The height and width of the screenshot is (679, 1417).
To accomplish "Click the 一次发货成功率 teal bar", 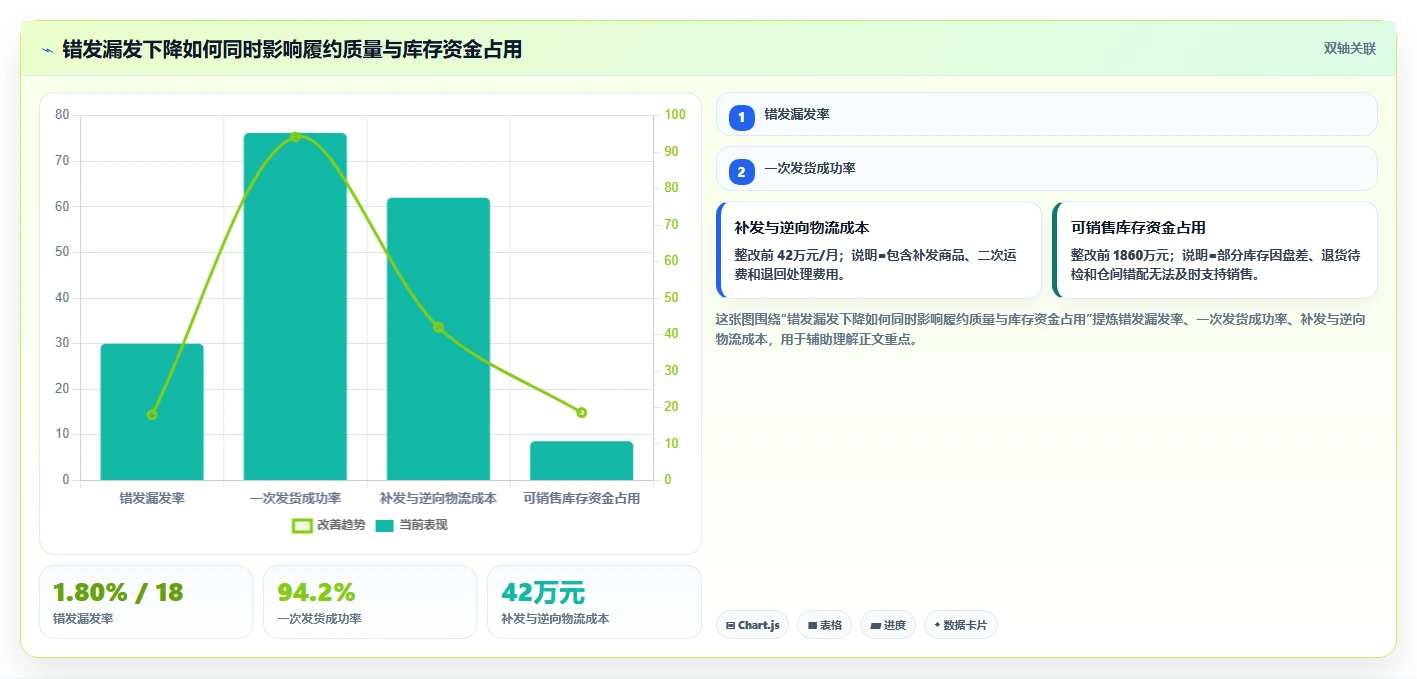I will [x=295, y=306].
